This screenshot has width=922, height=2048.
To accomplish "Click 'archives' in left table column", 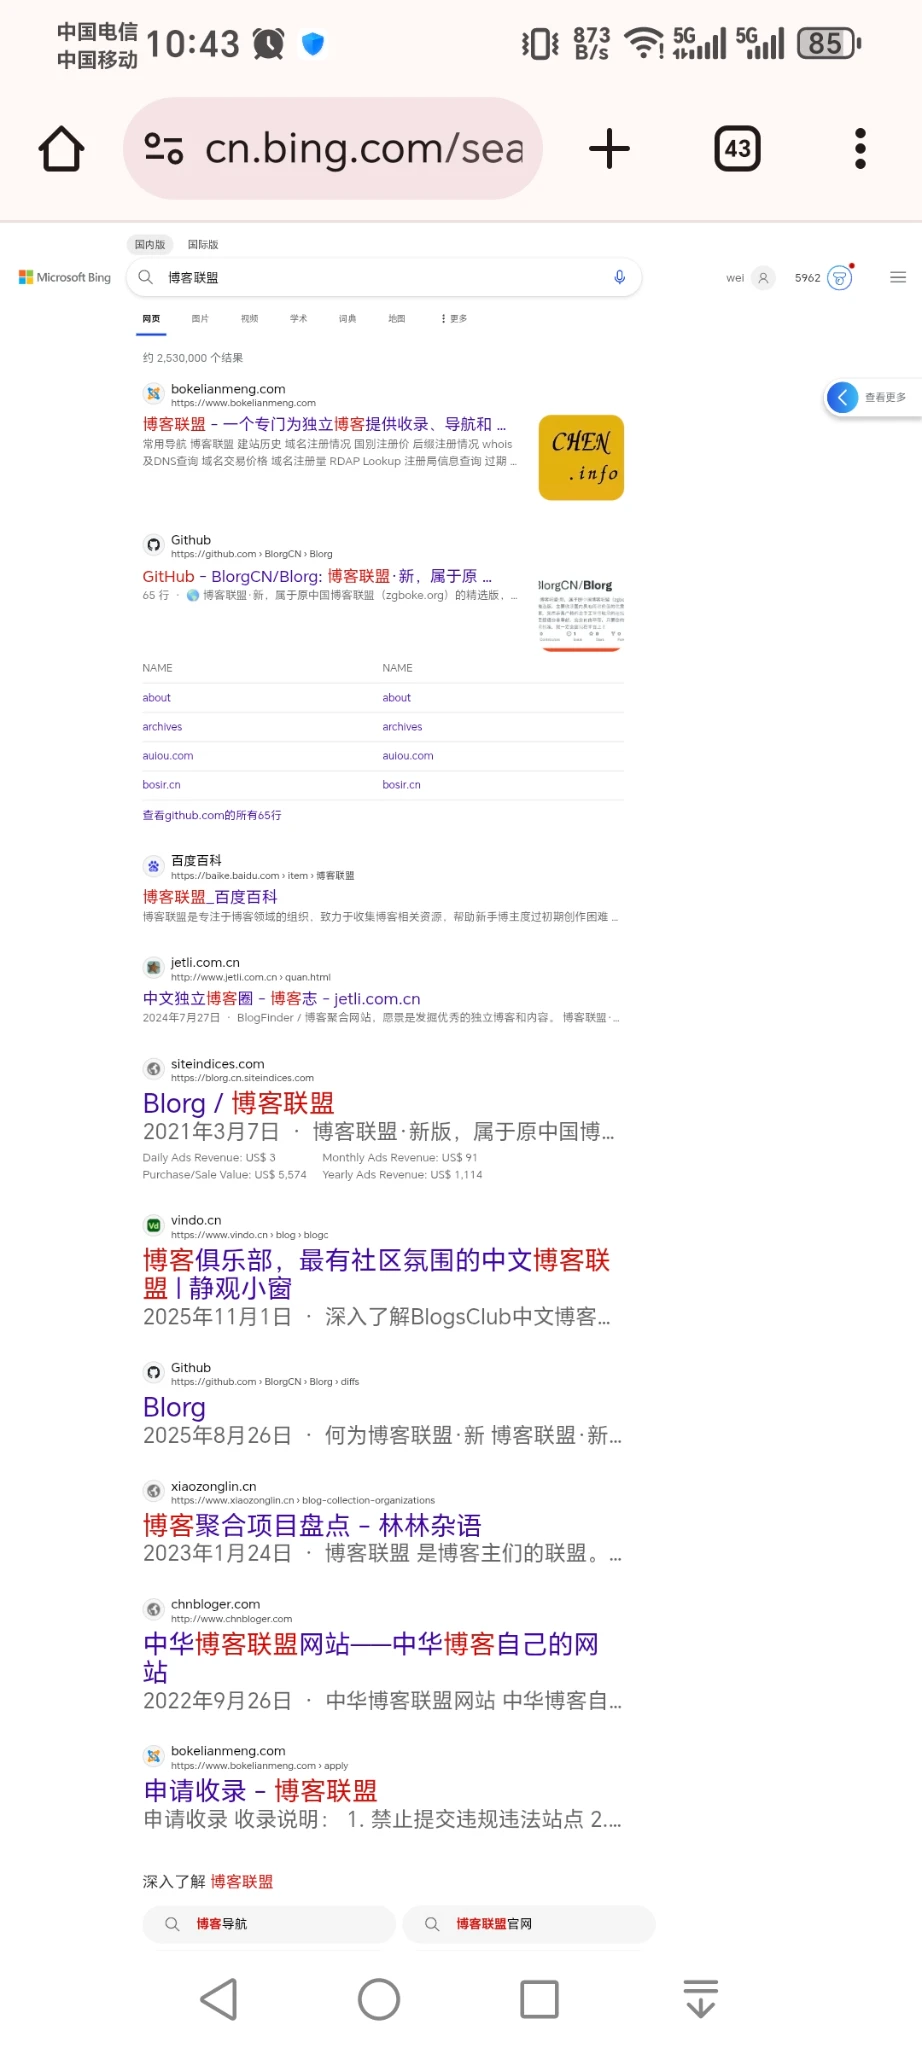I will (162, 727).
